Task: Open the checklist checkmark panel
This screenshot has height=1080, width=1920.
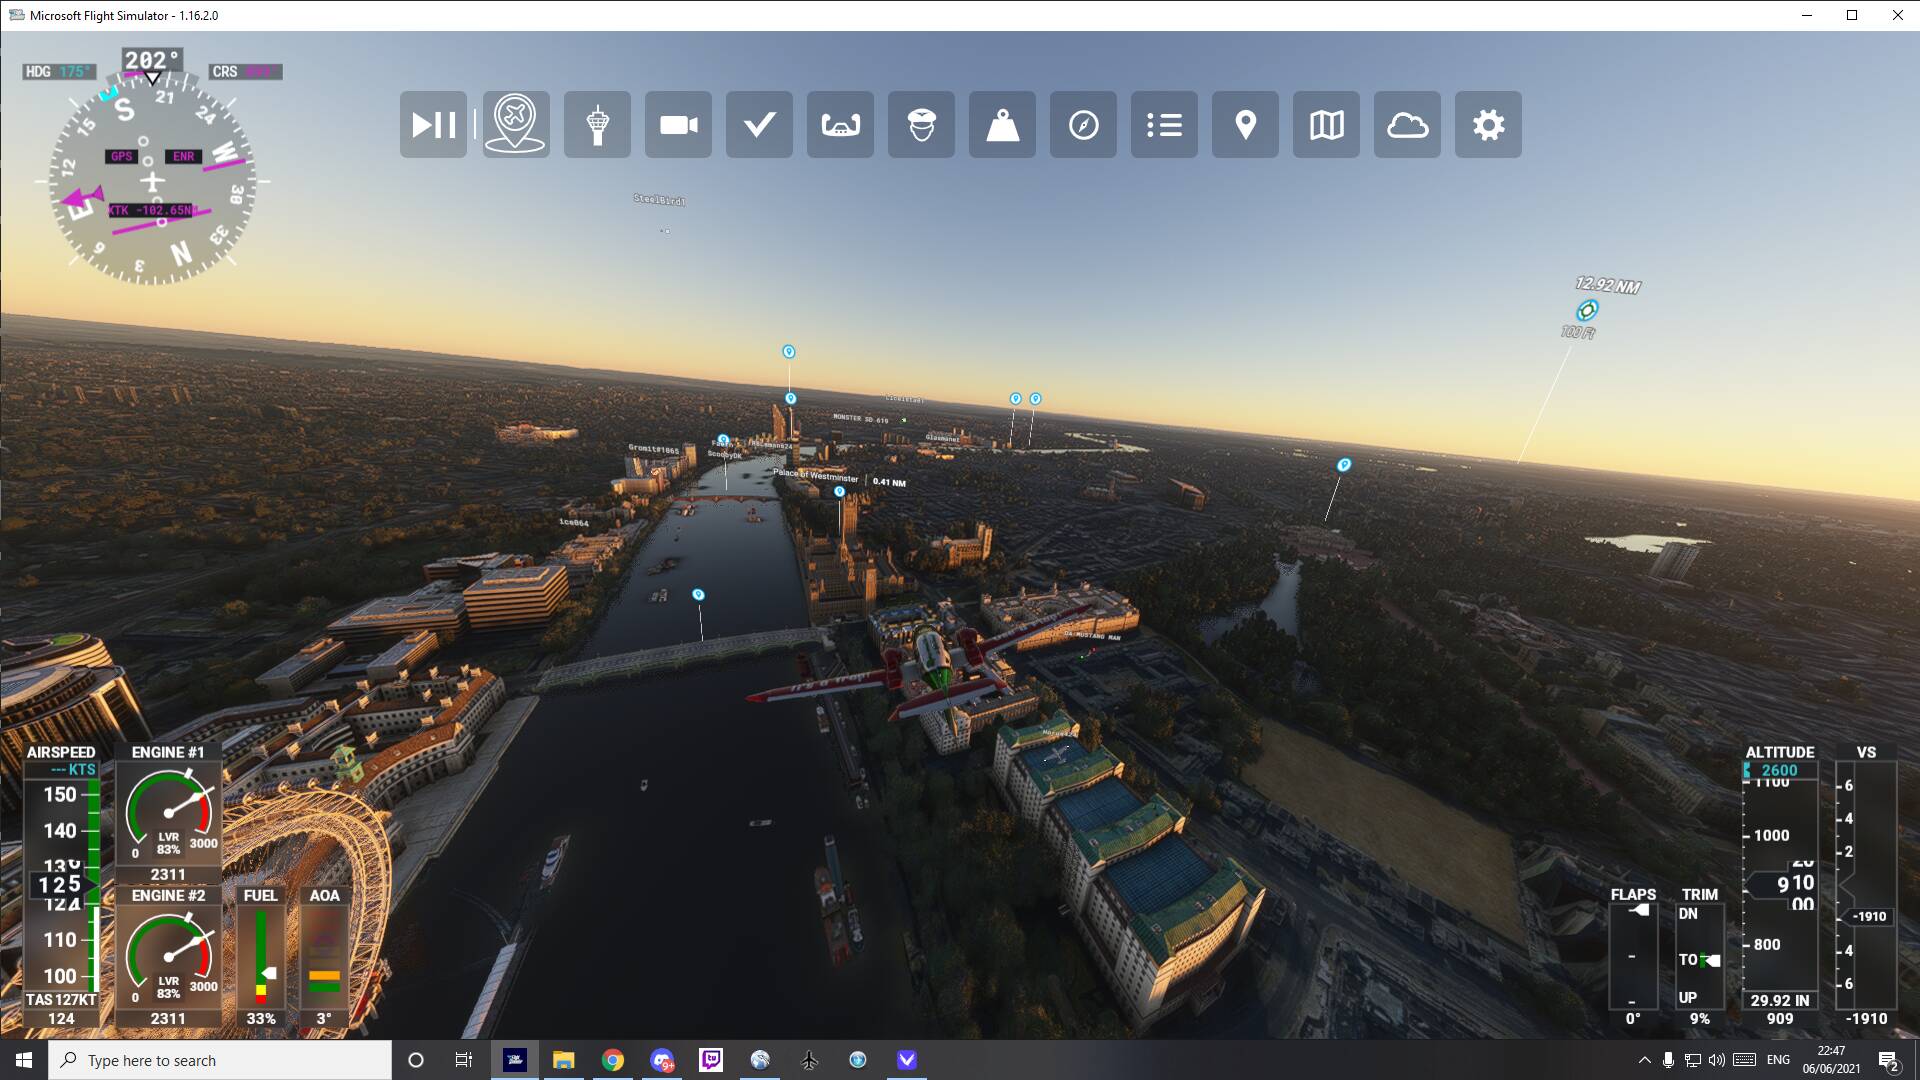Action: point(759,125)
